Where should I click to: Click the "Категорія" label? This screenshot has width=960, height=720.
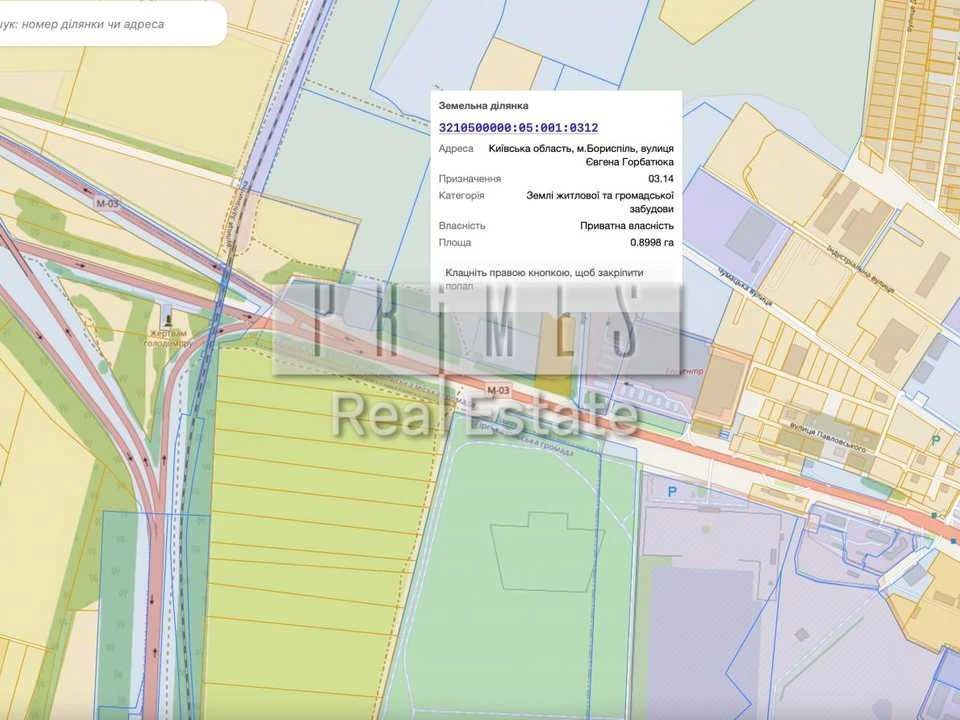tap(461, 195)
